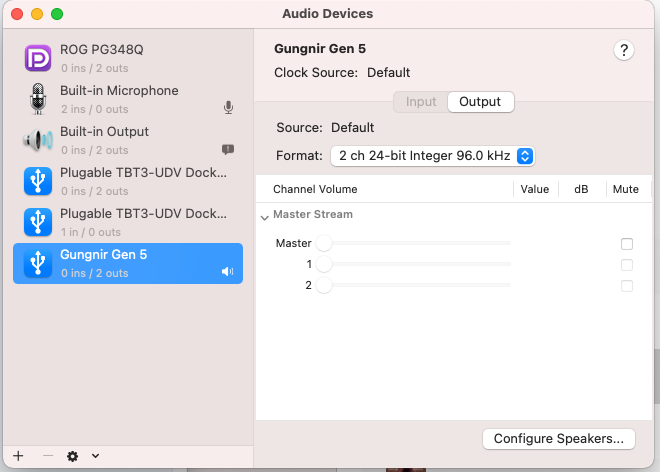Click USB icon of Plugable Dock 0 ins / 2 outs

(x=38, y=181)
